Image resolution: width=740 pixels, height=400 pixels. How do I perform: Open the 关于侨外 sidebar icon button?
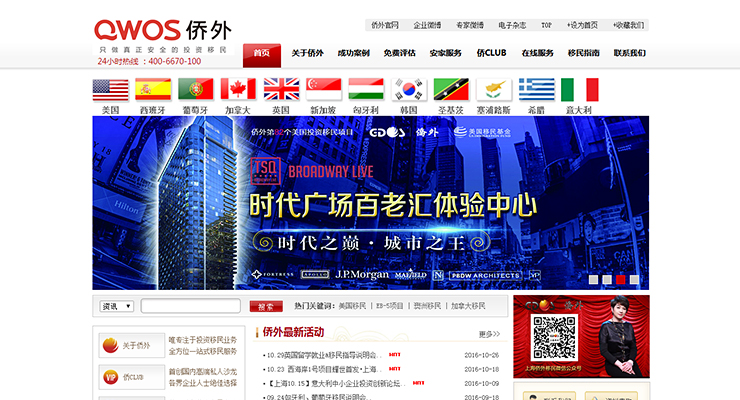pyautogui.click(x=132, y=345)
